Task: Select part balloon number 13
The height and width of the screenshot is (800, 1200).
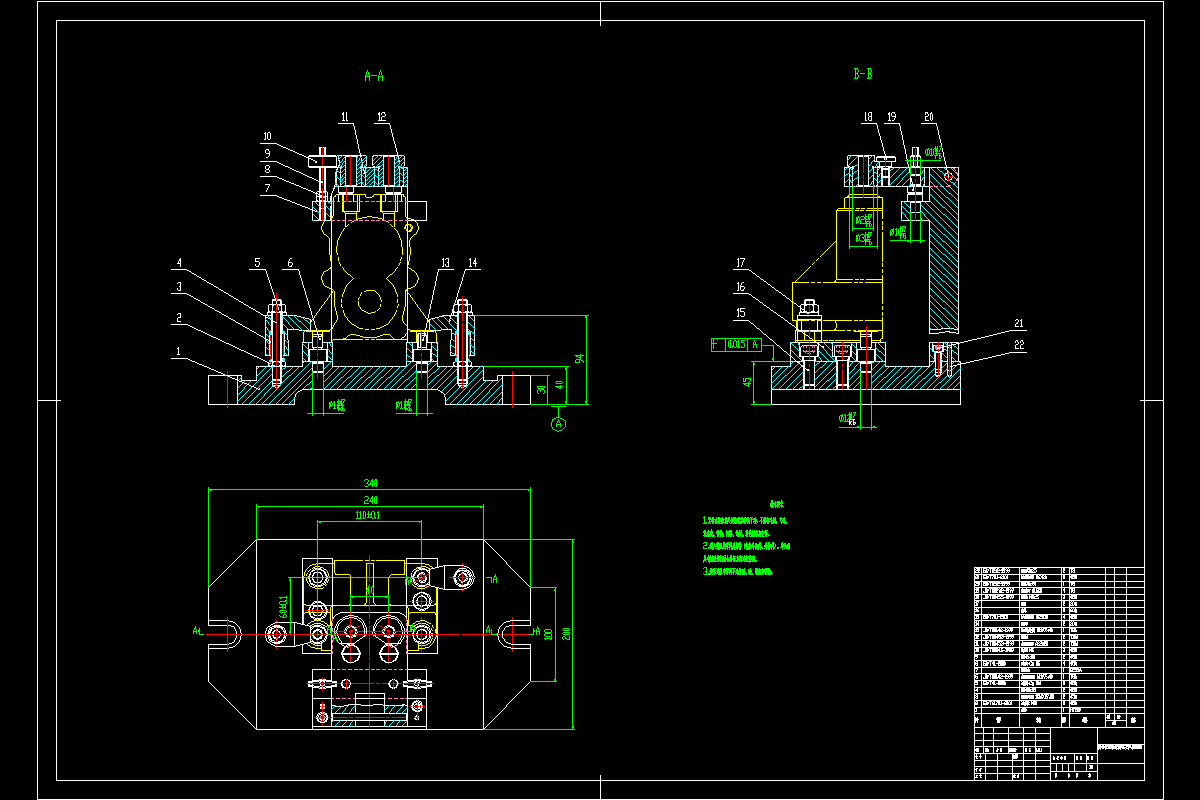Action: pos(445,263)
